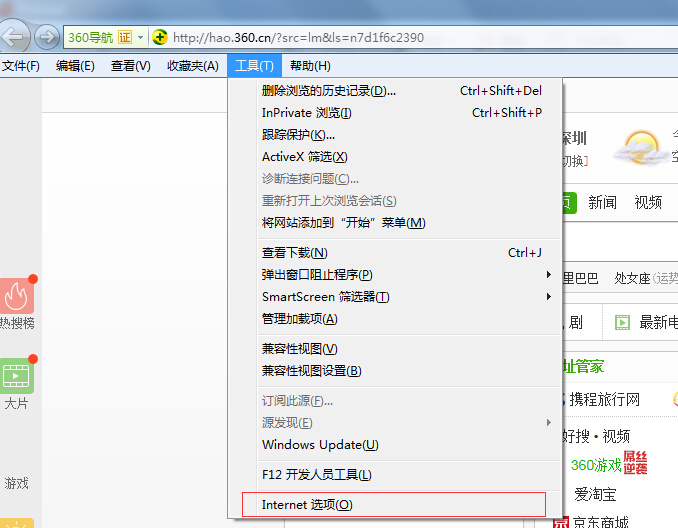Open the 360导航 certificate badge dropdown arrow
Image resolution: width=678 pixels, height=528 pixels.
pyautogui.click(x=141, y=38)
